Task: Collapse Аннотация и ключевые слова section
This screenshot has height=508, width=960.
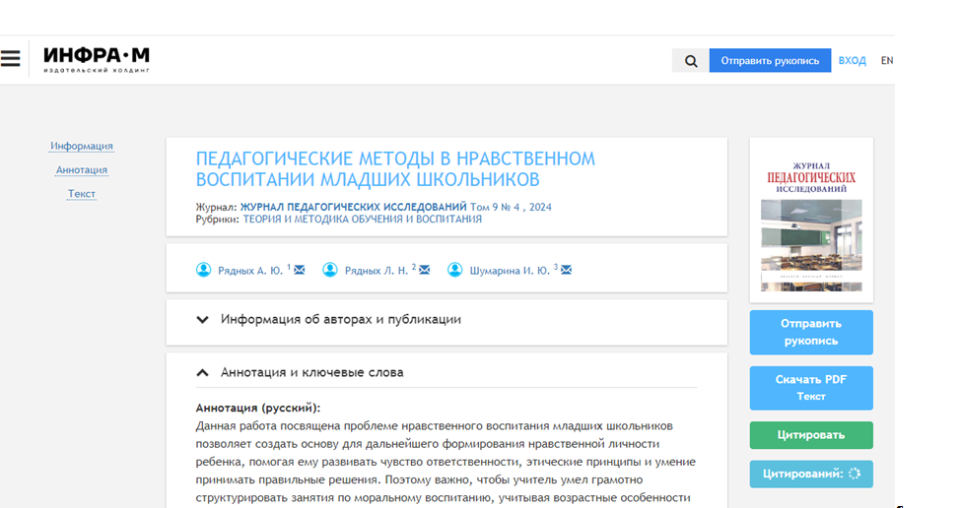Action: coord(203,372)
